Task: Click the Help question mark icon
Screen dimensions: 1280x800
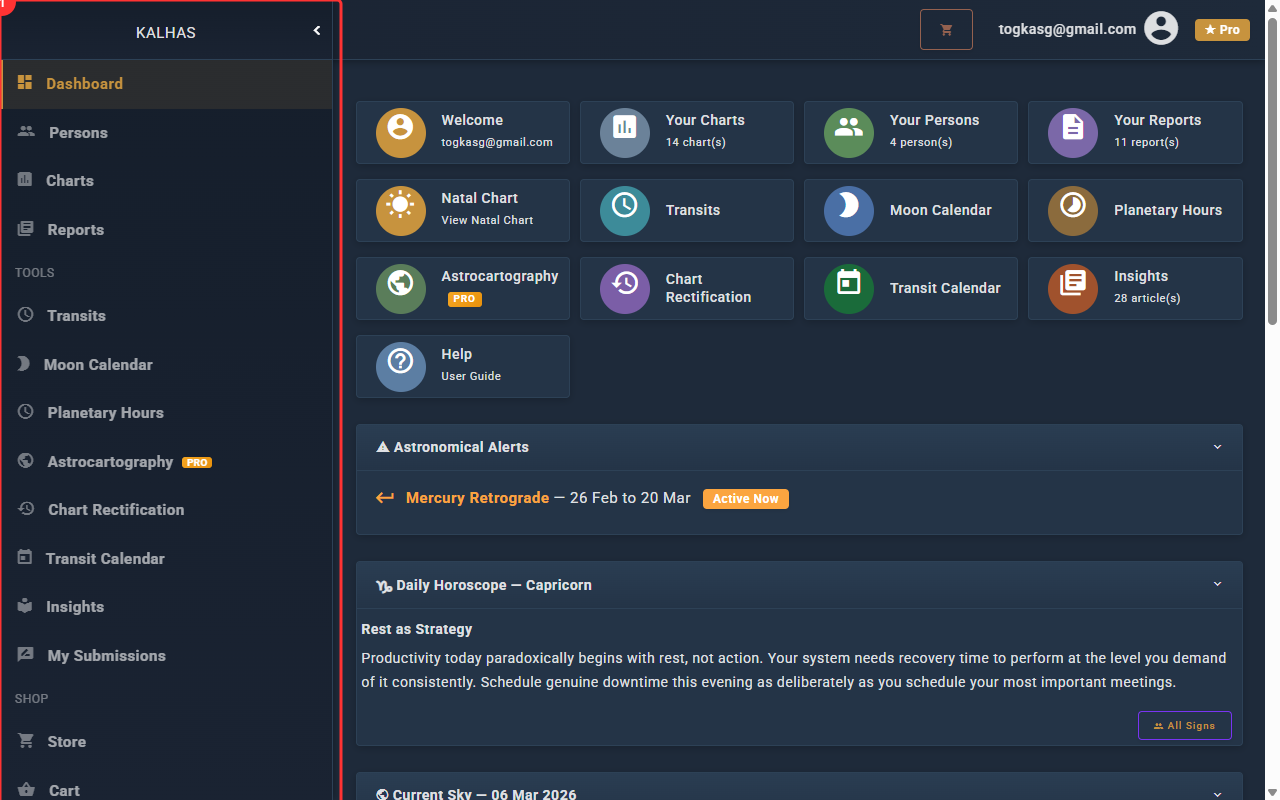Action: 400,366
